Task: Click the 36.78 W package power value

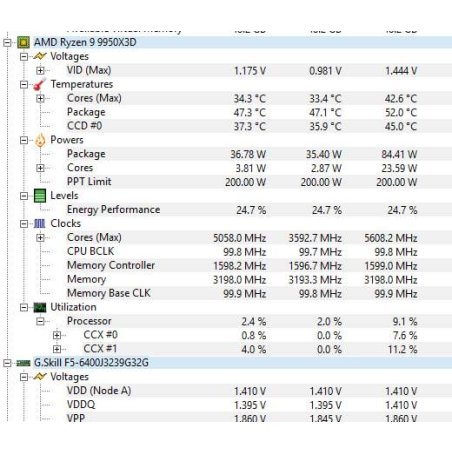Action: [248, 154]
